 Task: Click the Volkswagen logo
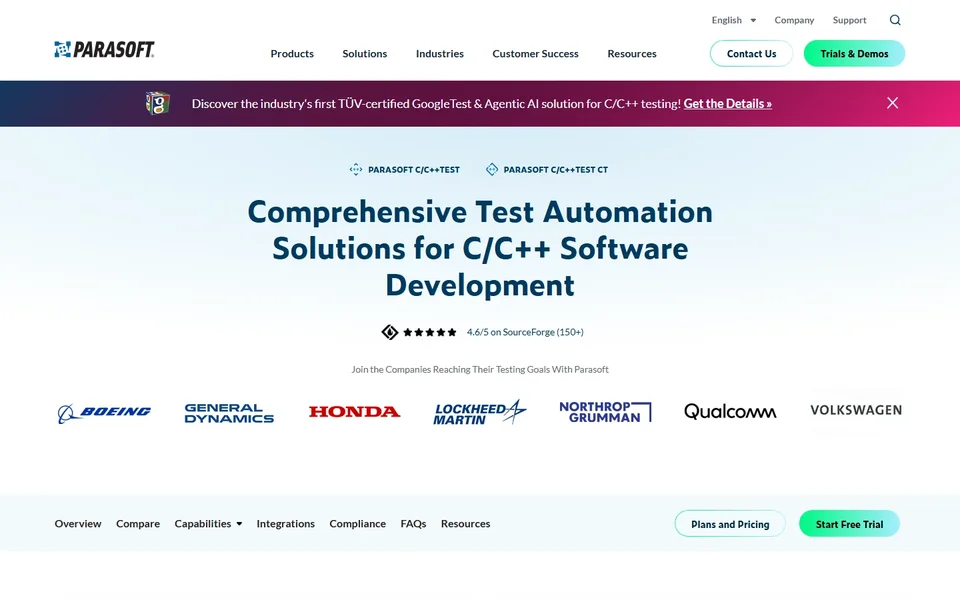pos(856,410)
